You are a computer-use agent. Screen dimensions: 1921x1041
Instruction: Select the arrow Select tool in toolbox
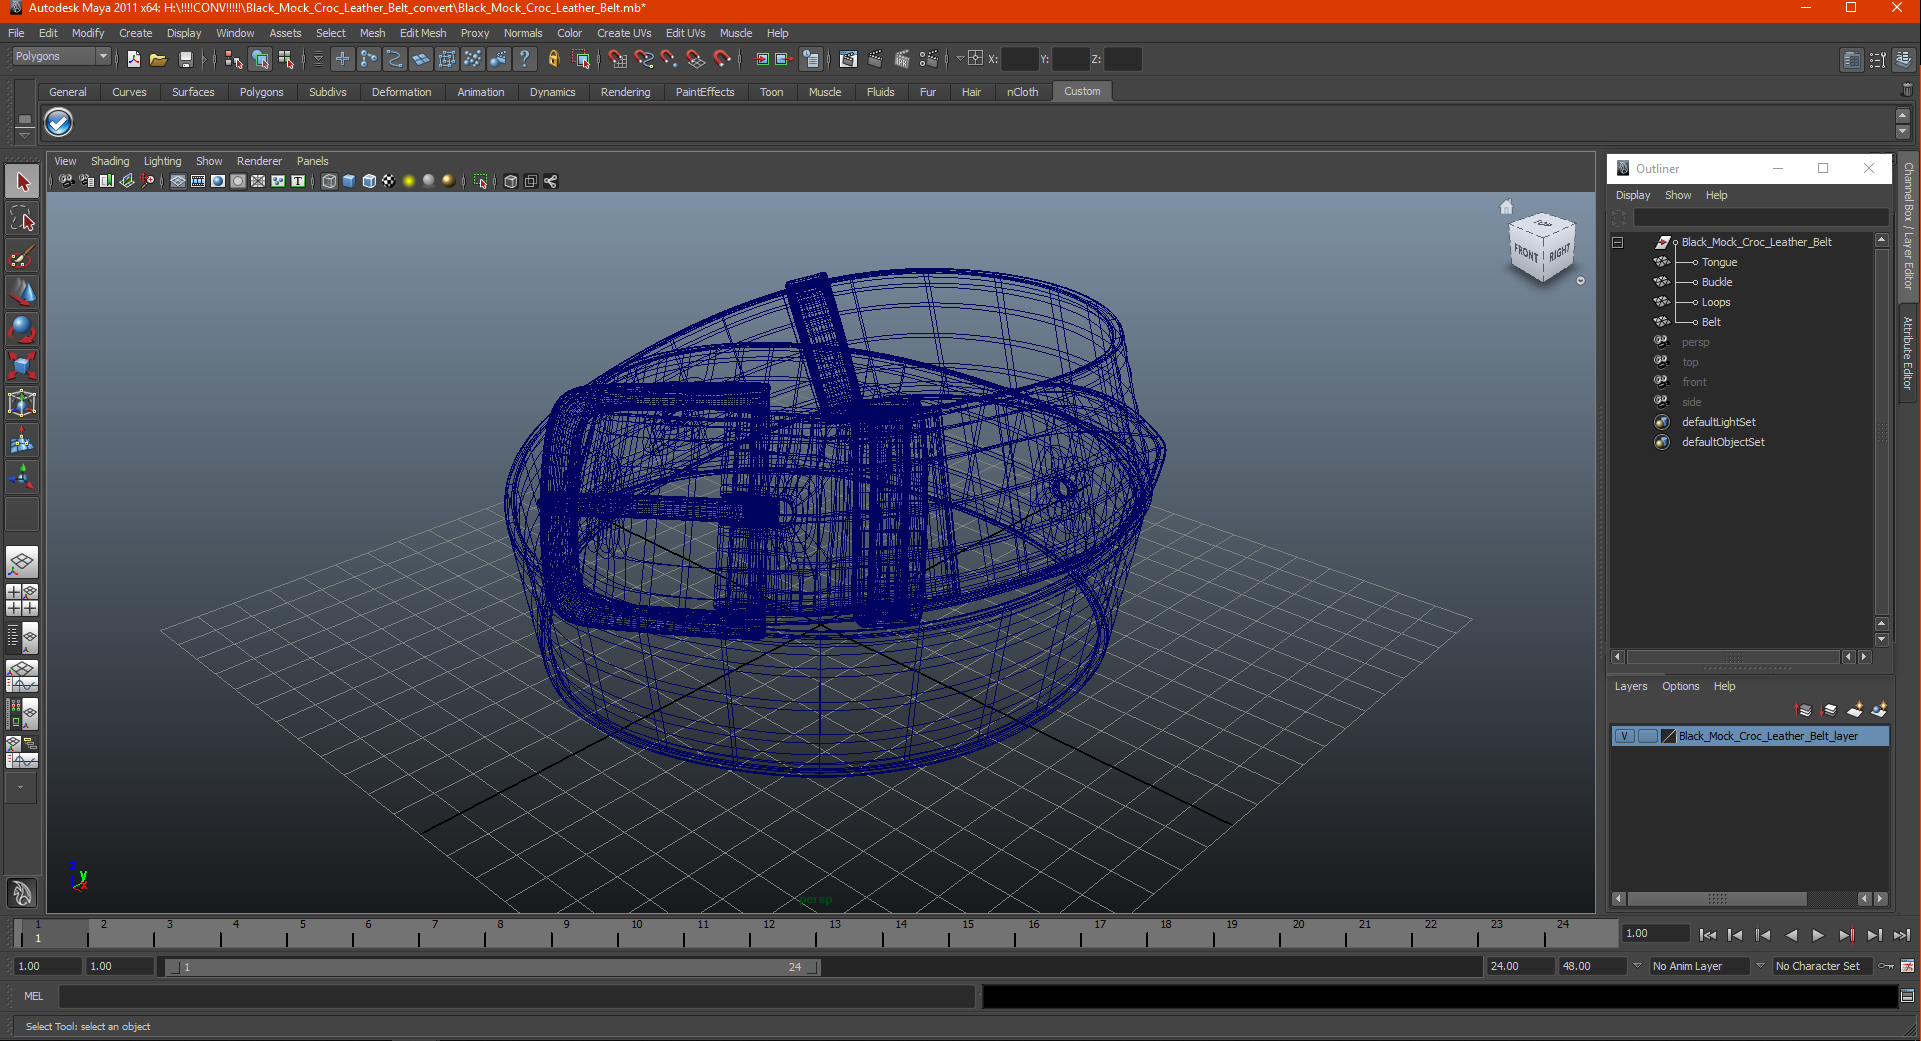22,182
